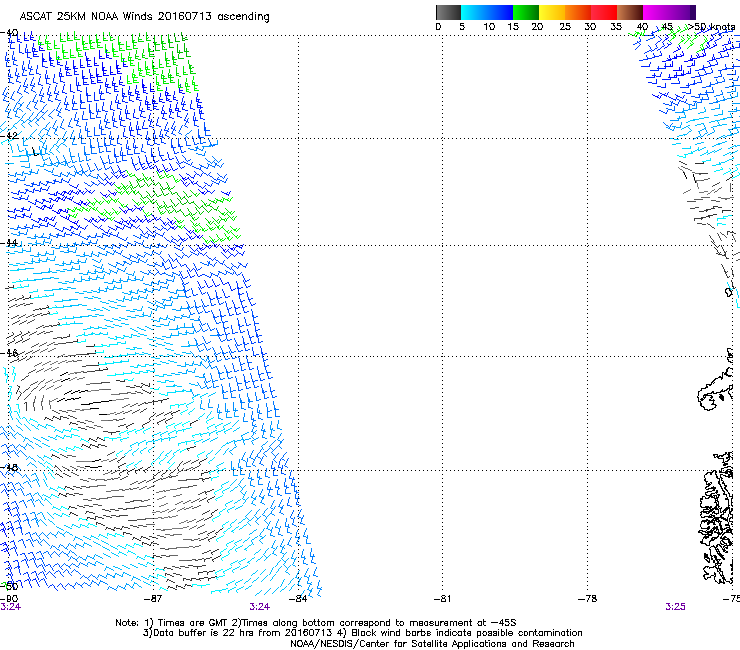Click the '20' label under the color bar
This screenshot has width=740, height=650.
pos(537,27)
